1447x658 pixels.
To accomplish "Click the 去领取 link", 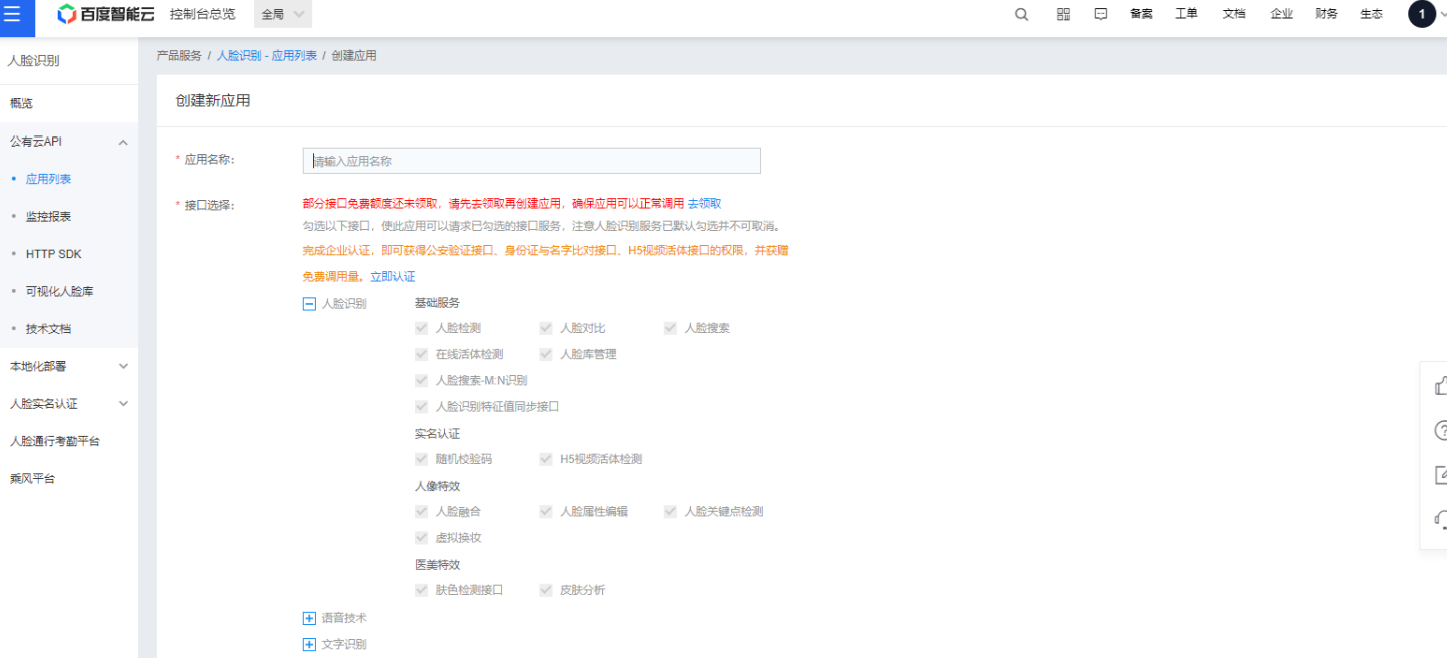I will (704, 203).
